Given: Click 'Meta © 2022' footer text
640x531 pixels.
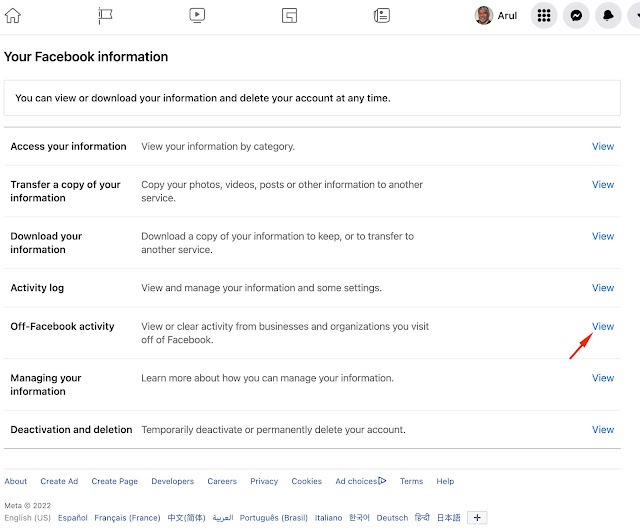Looking at the screenshot, I should (28, 506).
